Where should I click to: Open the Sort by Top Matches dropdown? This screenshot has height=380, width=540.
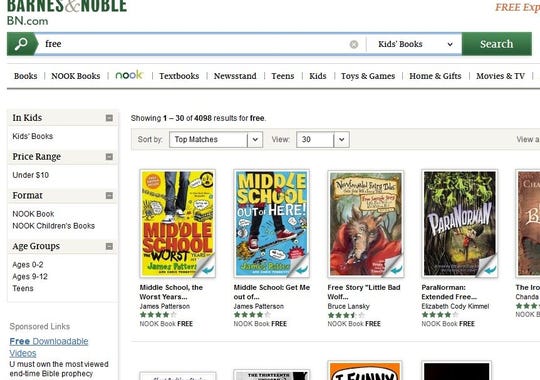(x=216, y=140)
